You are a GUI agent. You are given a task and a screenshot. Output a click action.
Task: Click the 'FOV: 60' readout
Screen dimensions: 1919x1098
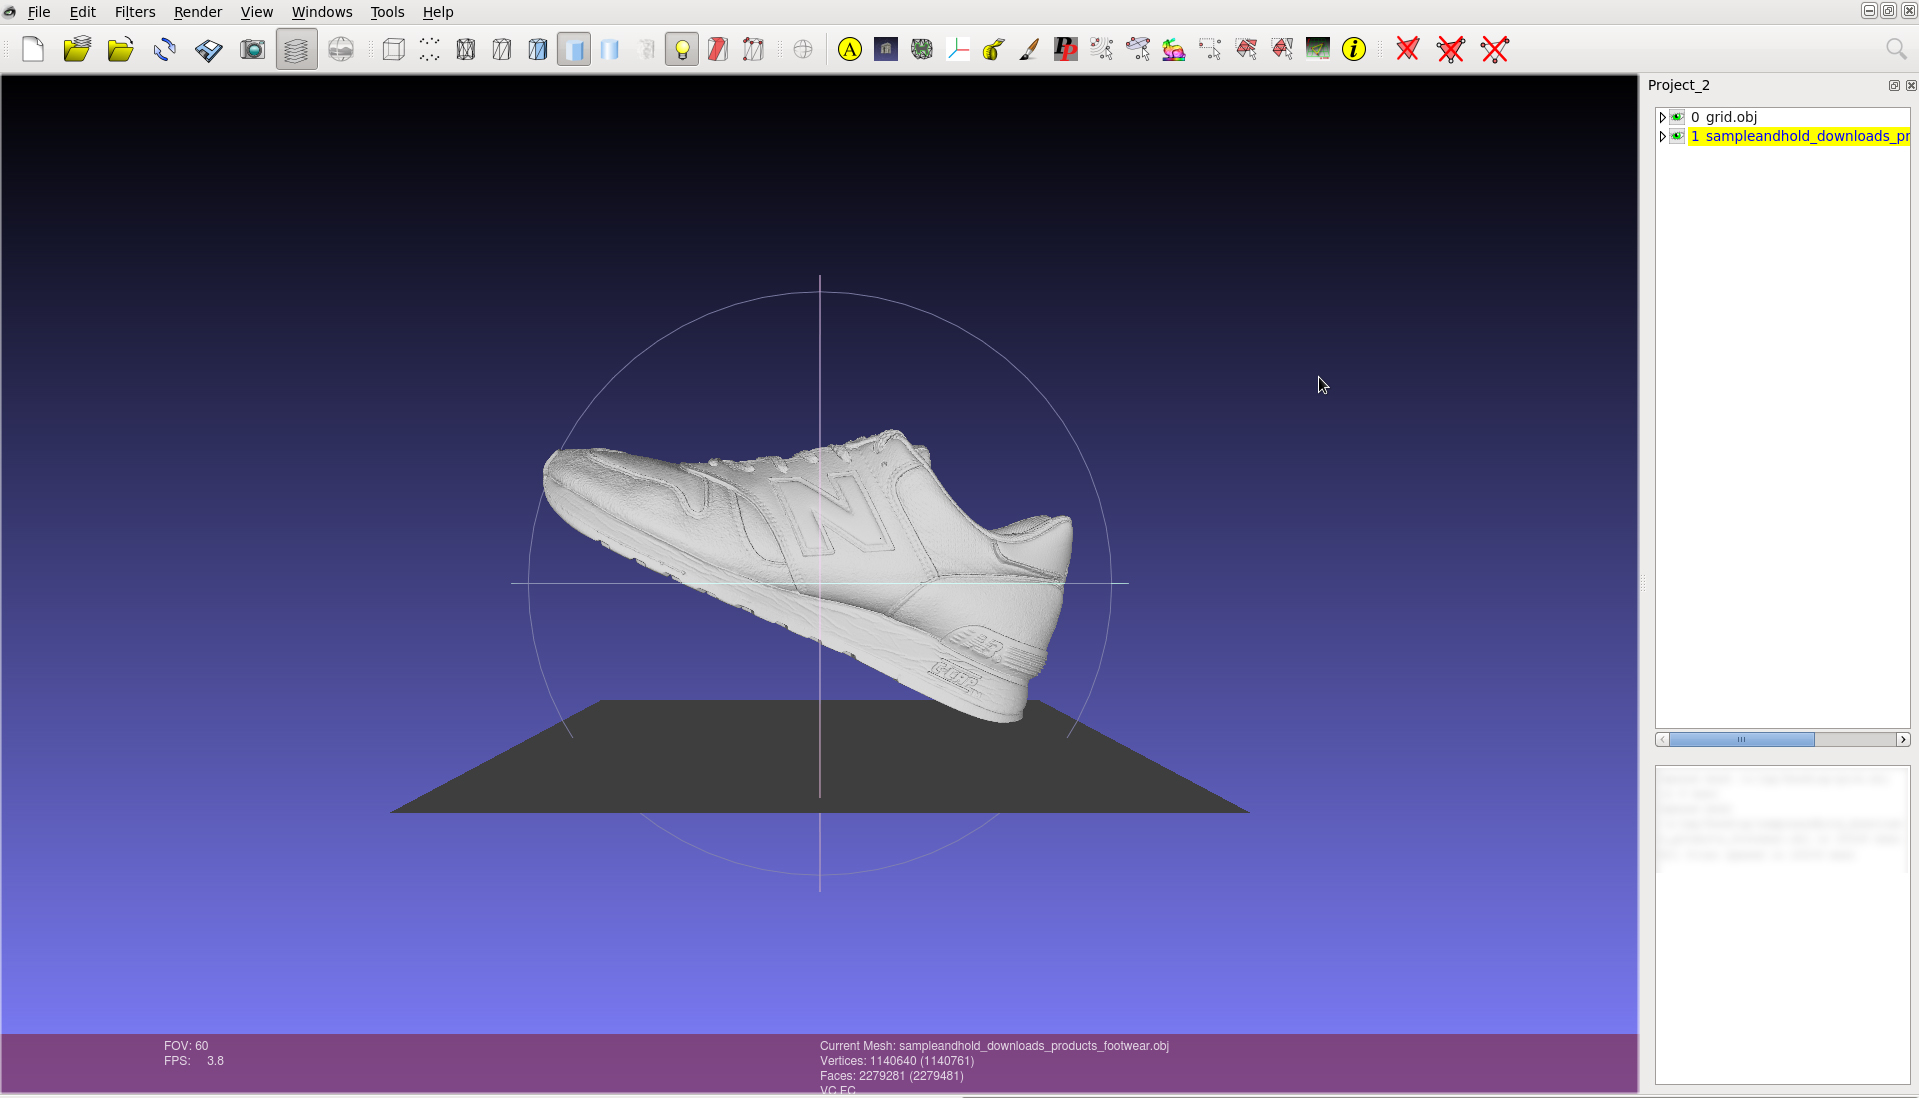[x=186, y=1046]
